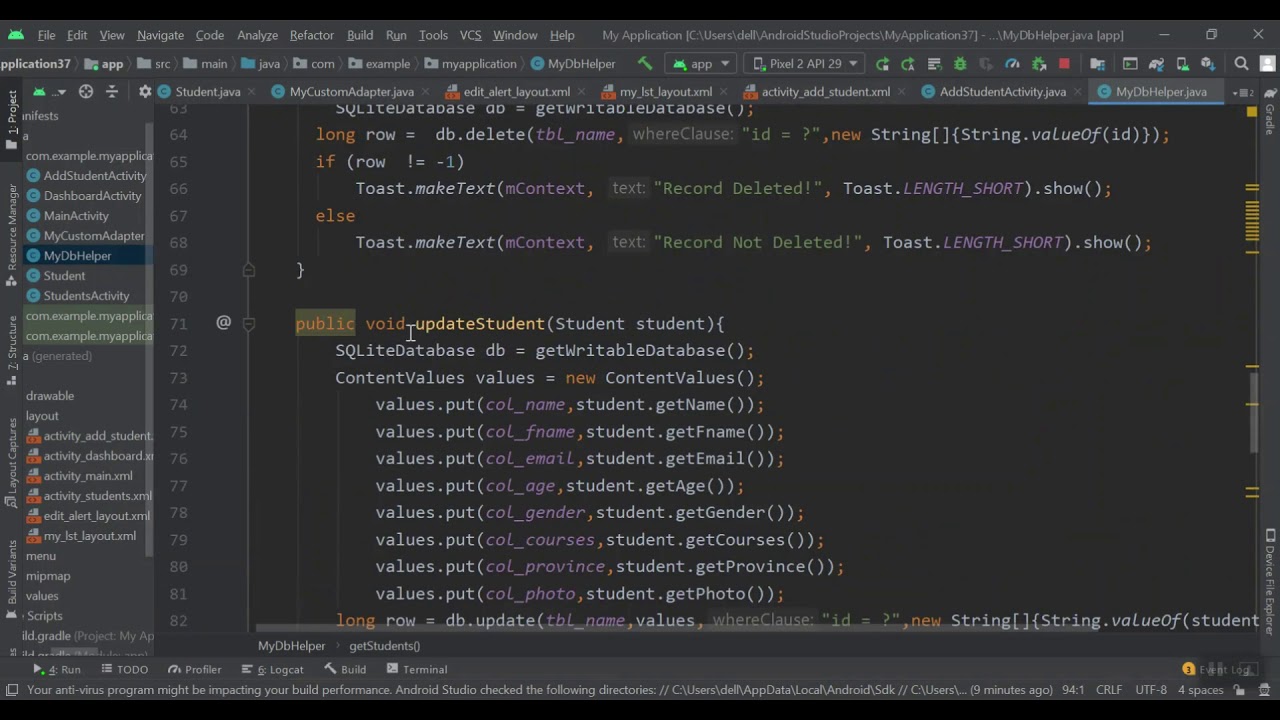The image size is (1280, 720).
Task: Open the Navigate menu
Action: tap(160, 35)
